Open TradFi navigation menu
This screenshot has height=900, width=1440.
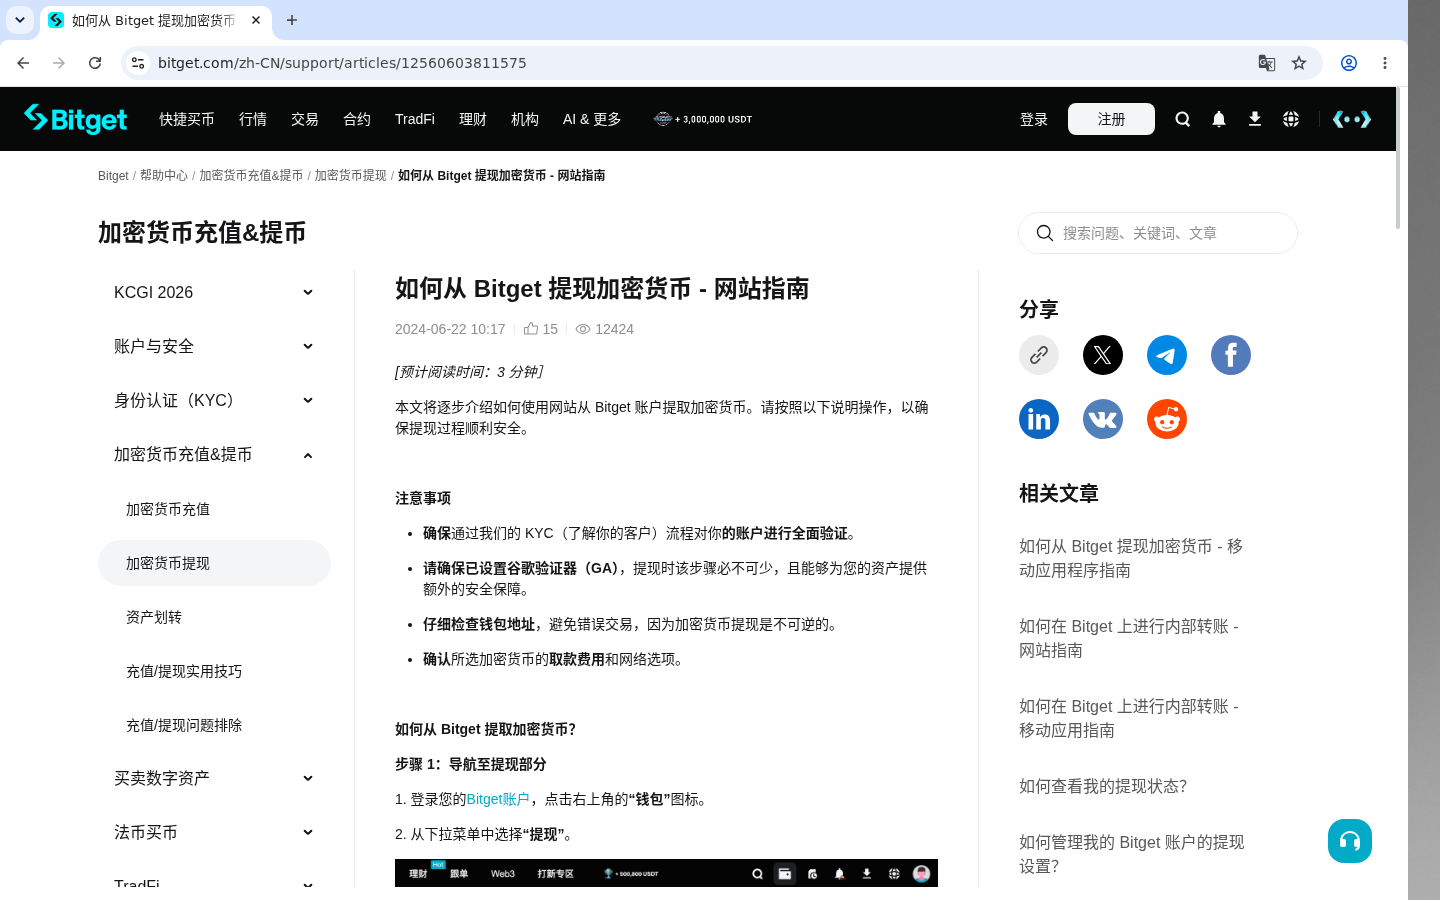pyautogui.click(x=415, y=119)
